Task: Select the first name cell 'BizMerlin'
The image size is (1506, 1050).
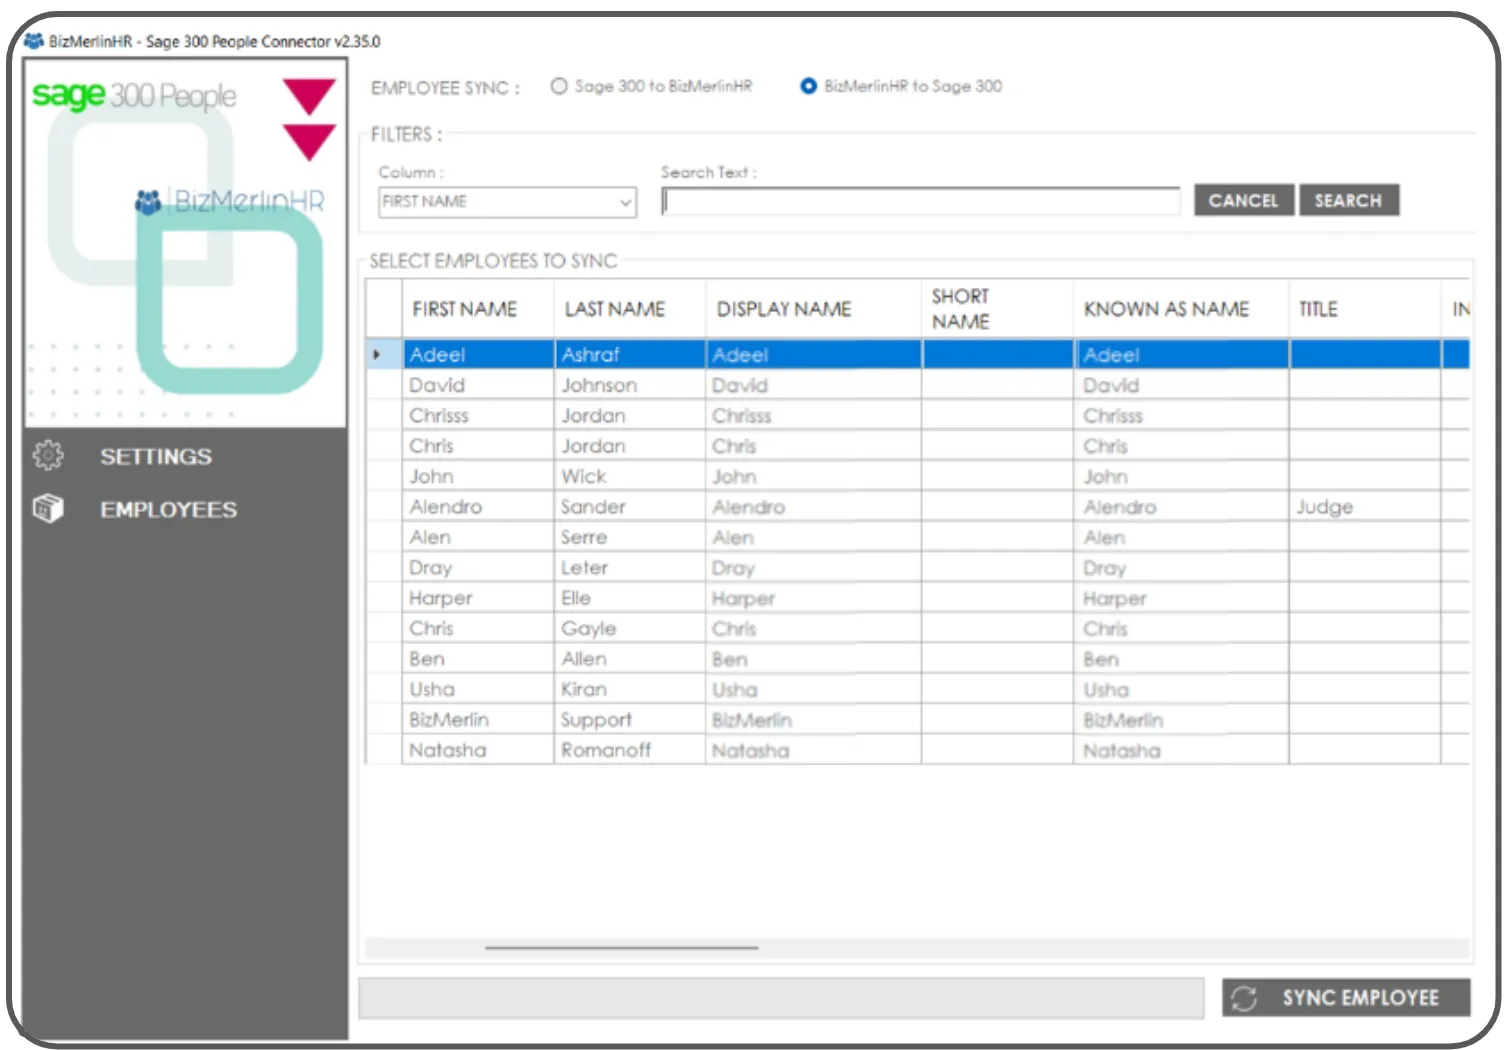Action: tap(479, 719)
